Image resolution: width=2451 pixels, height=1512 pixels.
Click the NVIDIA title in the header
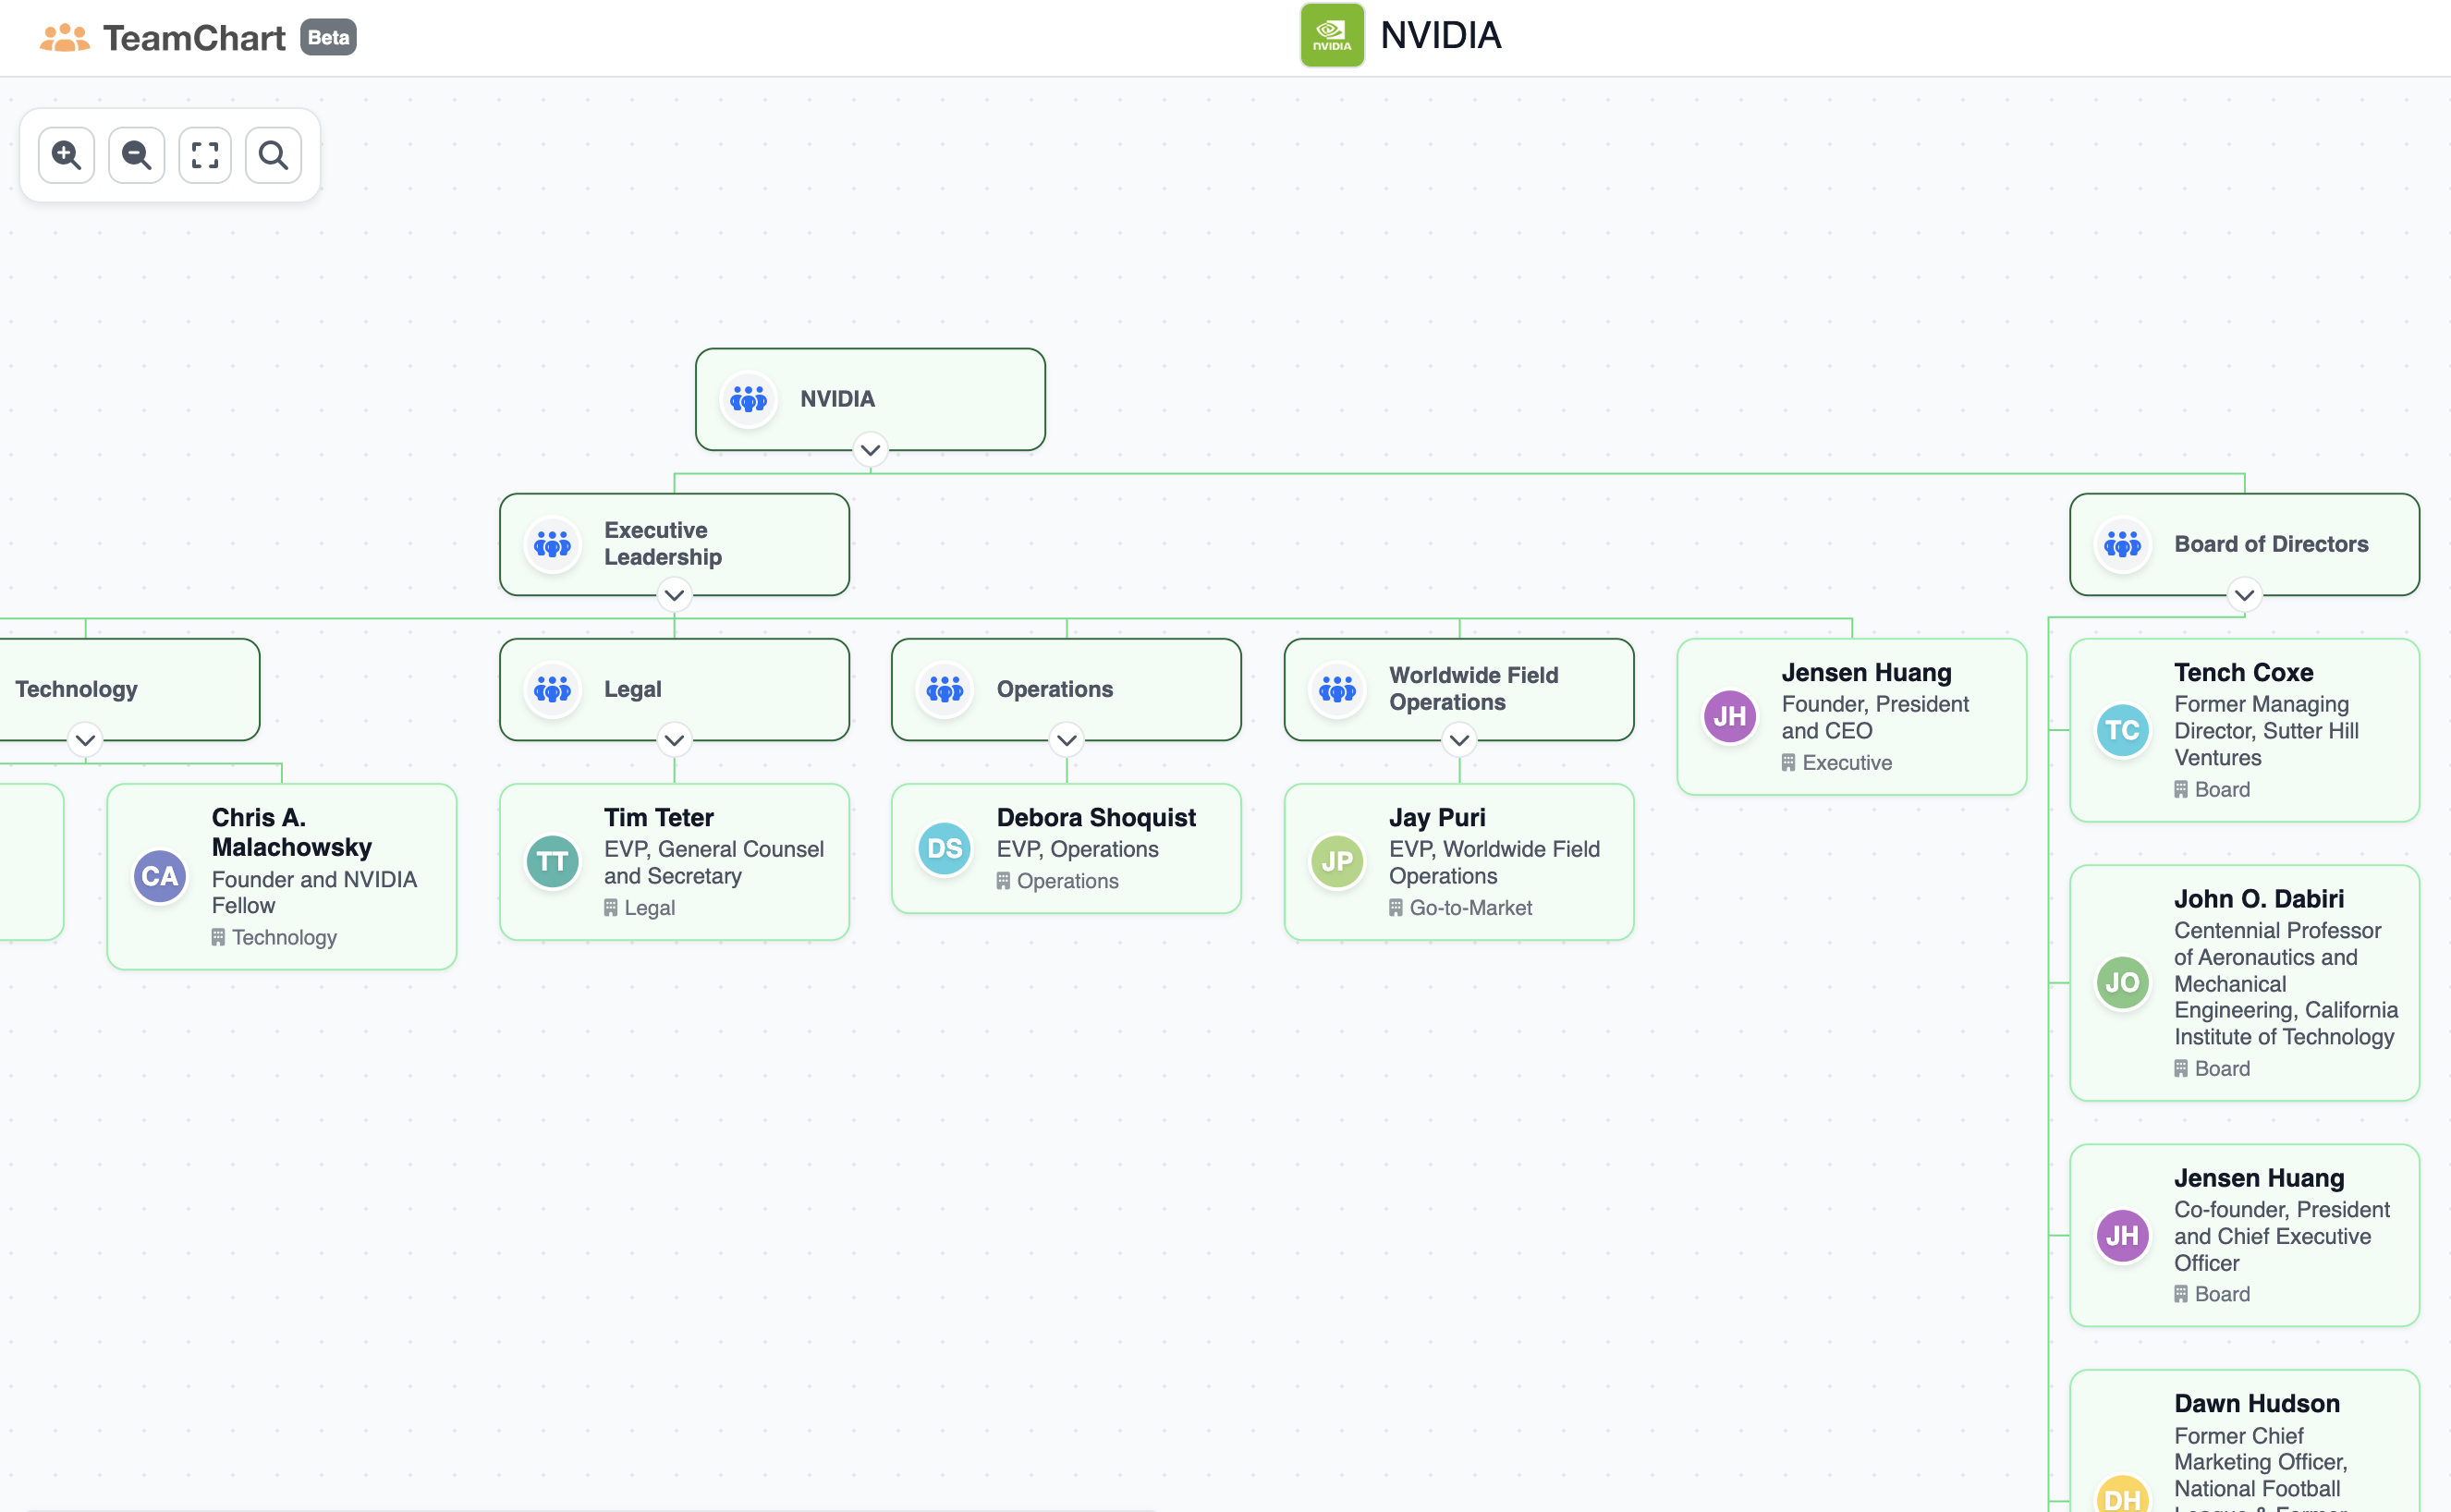pyautogui.click(x=1441, y=36)
